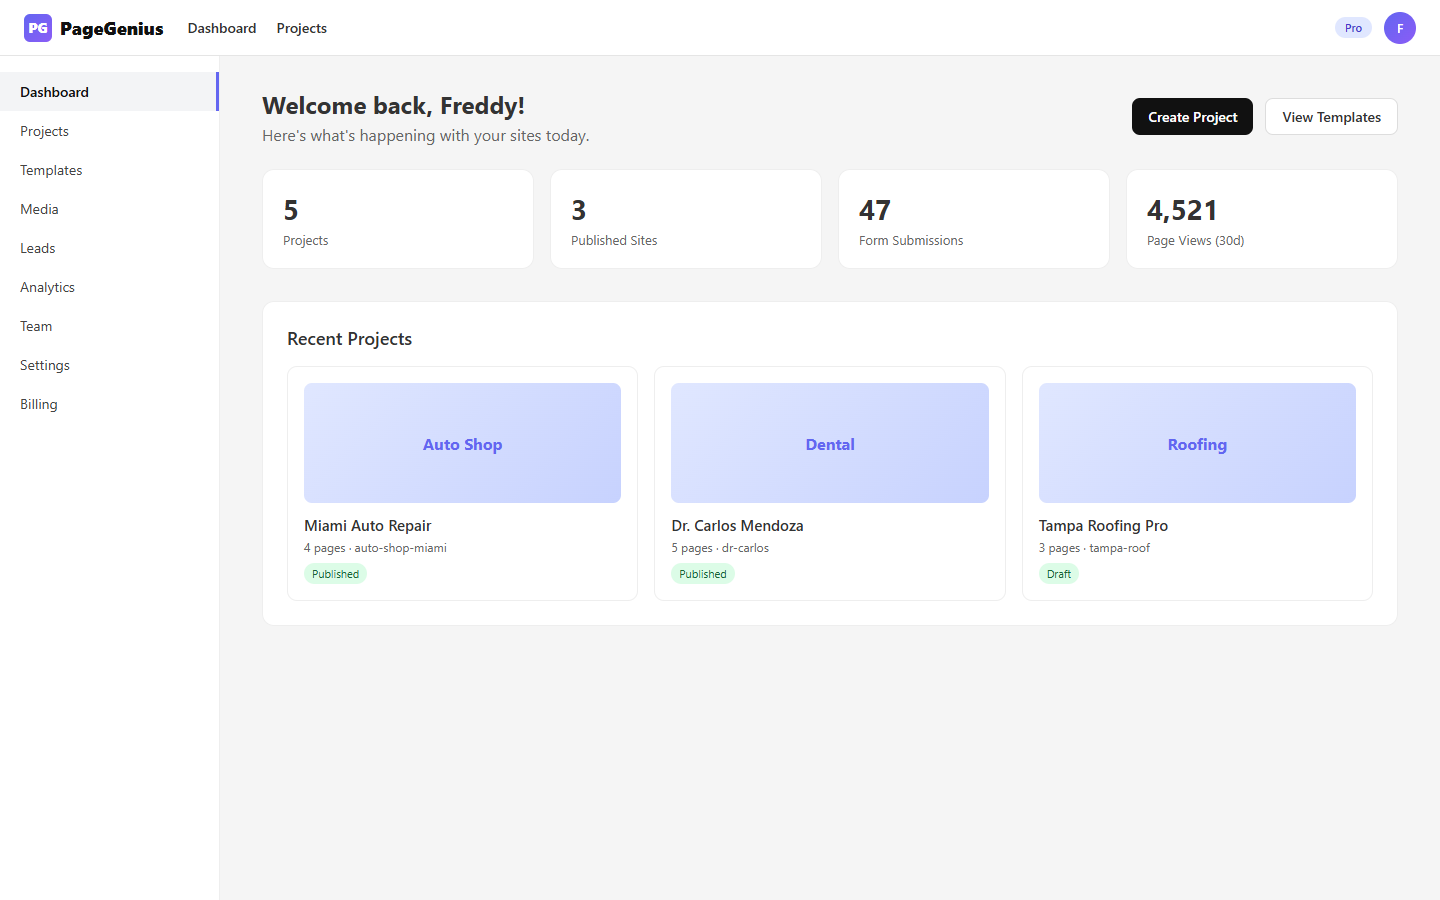Click 'Here's what's happening' subtitle text

[x=426, y=136]
